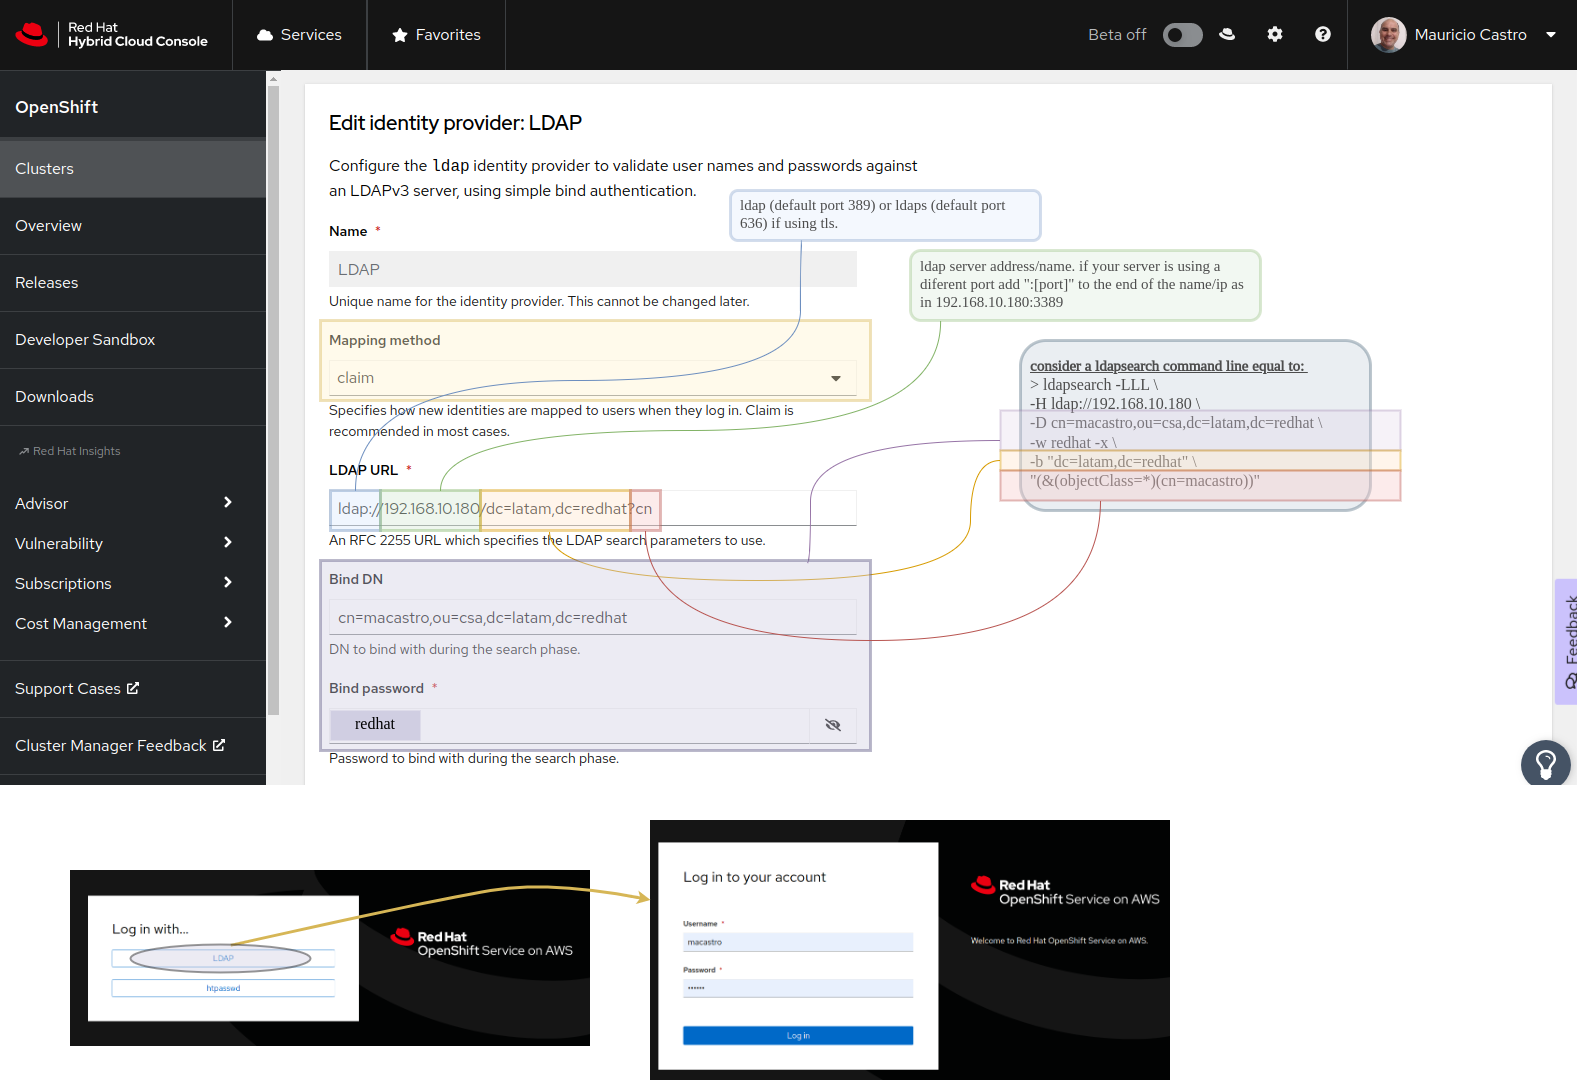The width and height of the screenshot is (1578, 1082).
Task: Click the sidebar vertical scrollbar
Action: point(273,400)
